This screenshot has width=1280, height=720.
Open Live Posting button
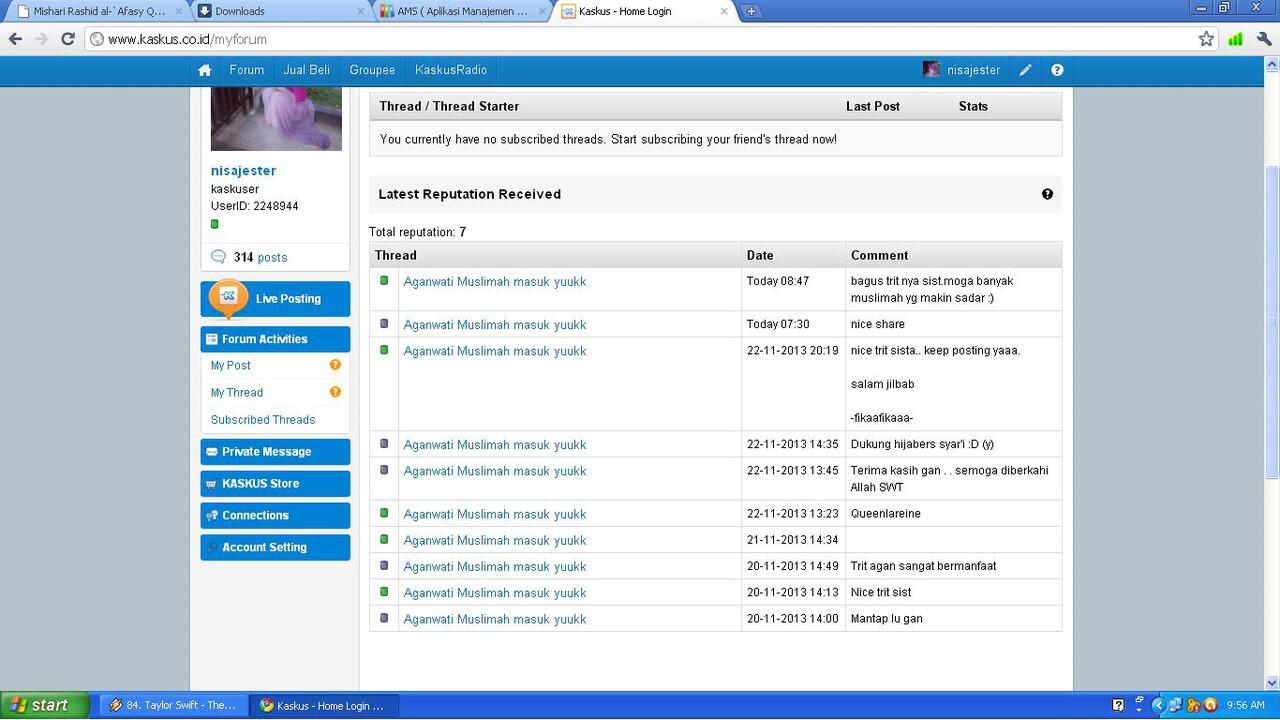coord(275,299)
